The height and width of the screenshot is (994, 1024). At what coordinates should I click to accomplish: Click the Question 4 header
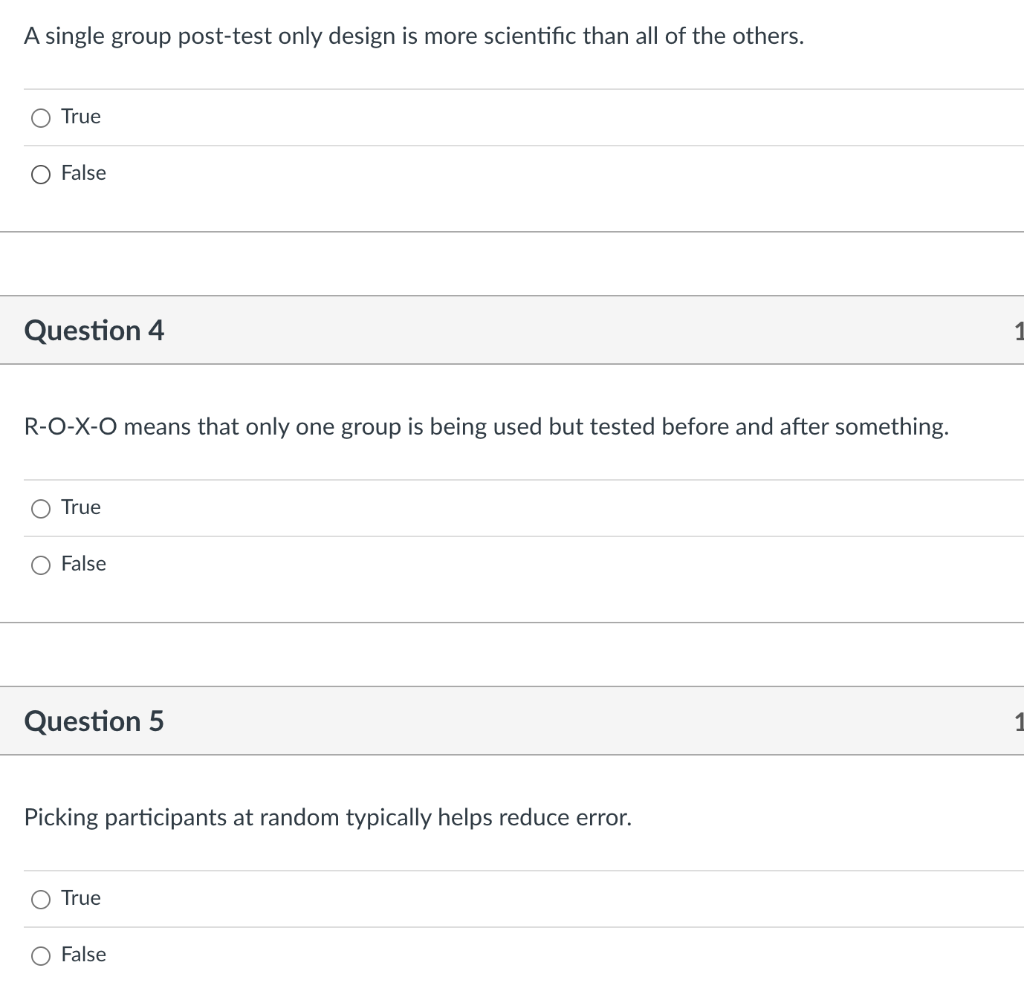(95, 330)
